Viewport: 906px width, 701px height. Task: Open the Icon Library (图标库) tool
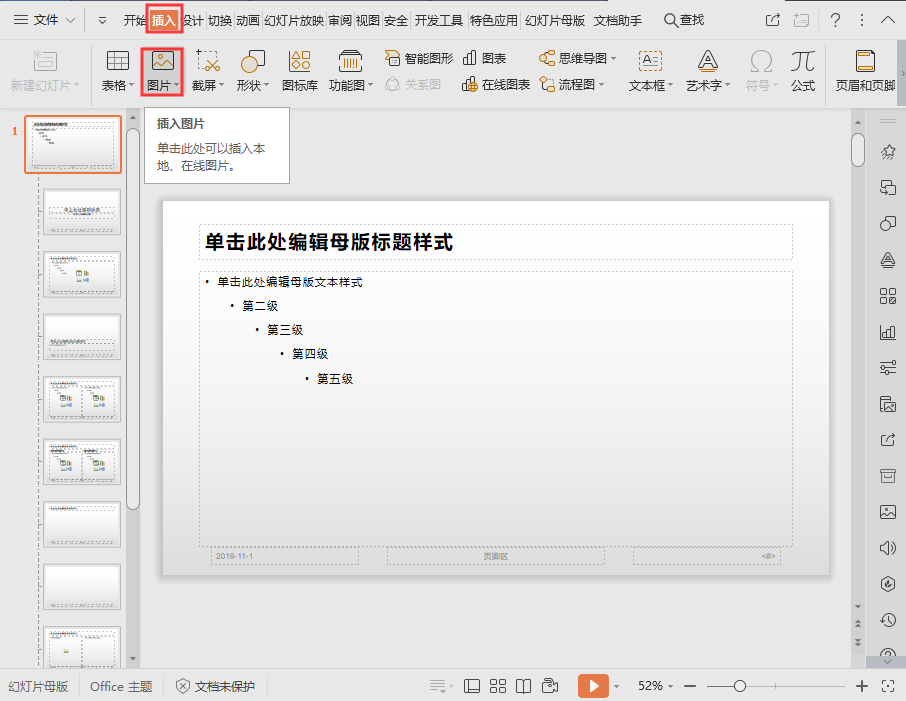click(x=299, y=71)
